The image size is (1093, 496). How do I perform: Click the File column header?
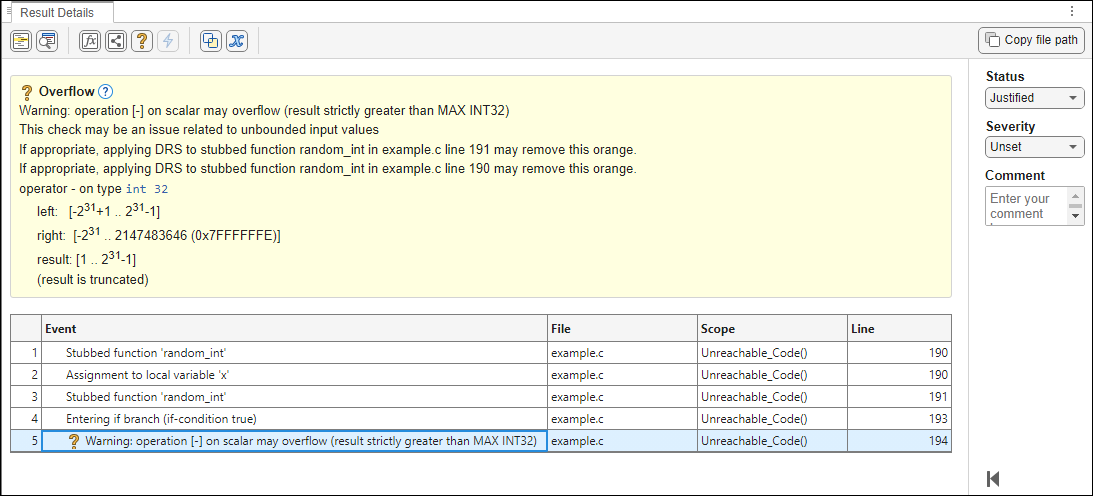622,328
